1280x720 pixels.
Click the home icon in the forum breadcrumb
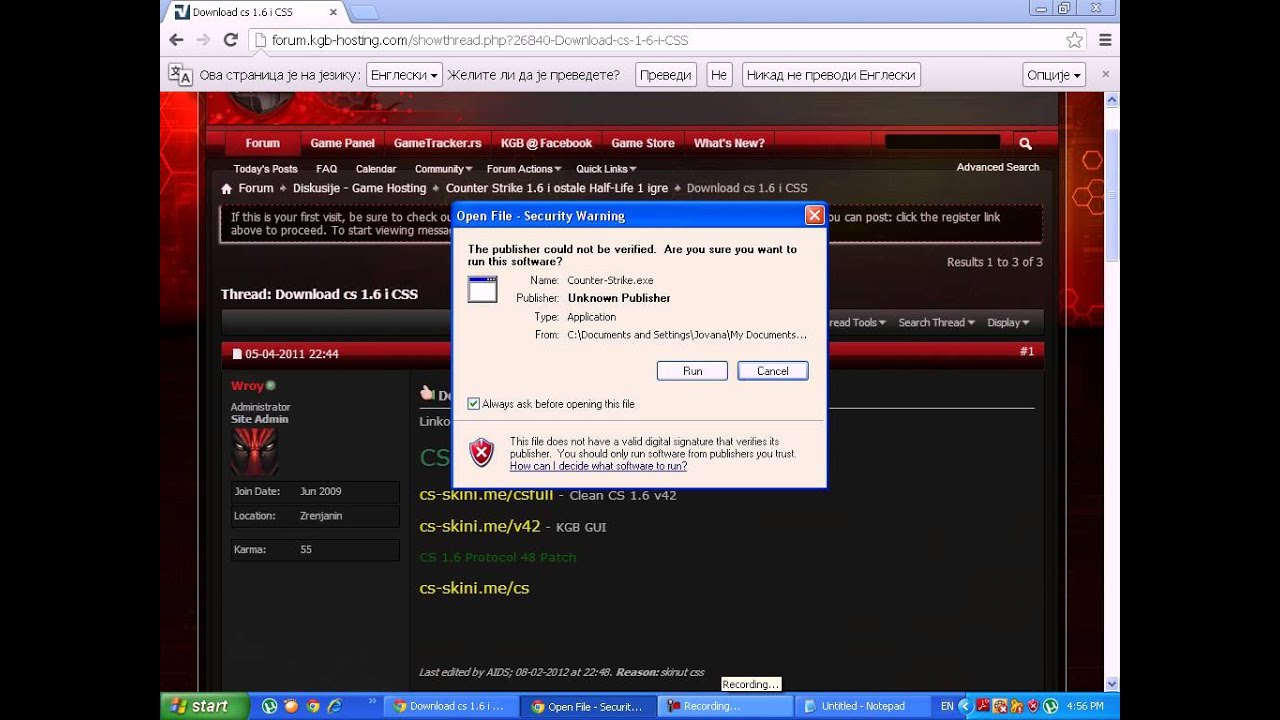pyautogui.click(x=227, y=188)
